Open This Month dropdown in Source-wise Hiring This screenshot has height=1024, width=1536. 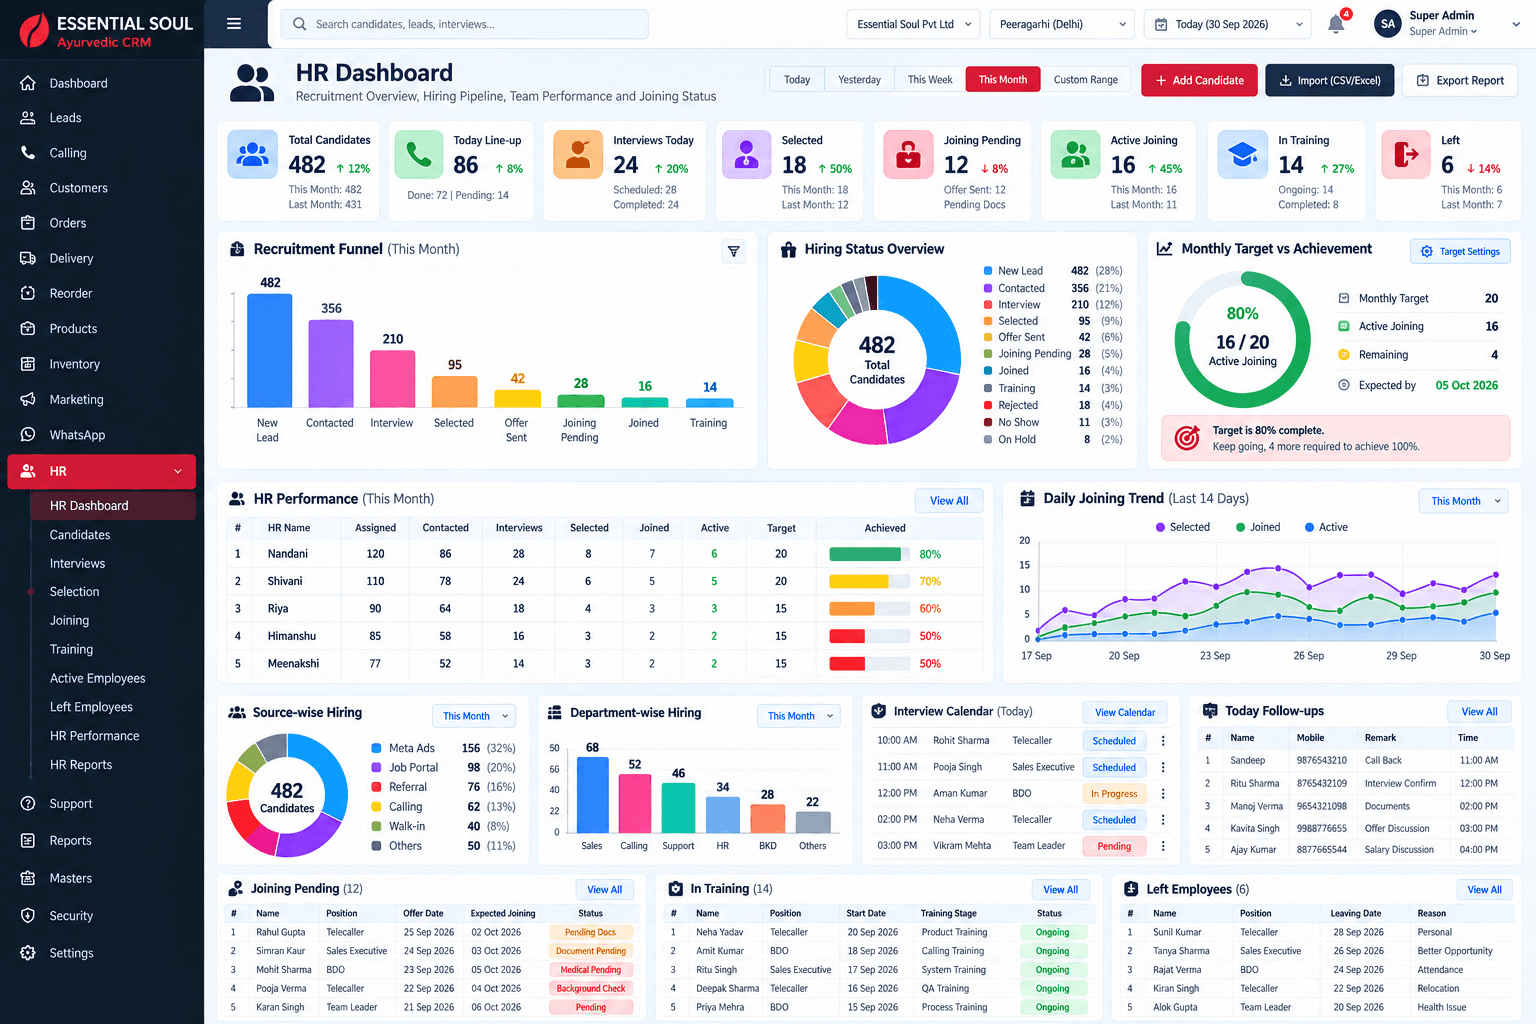click(475, 716)
